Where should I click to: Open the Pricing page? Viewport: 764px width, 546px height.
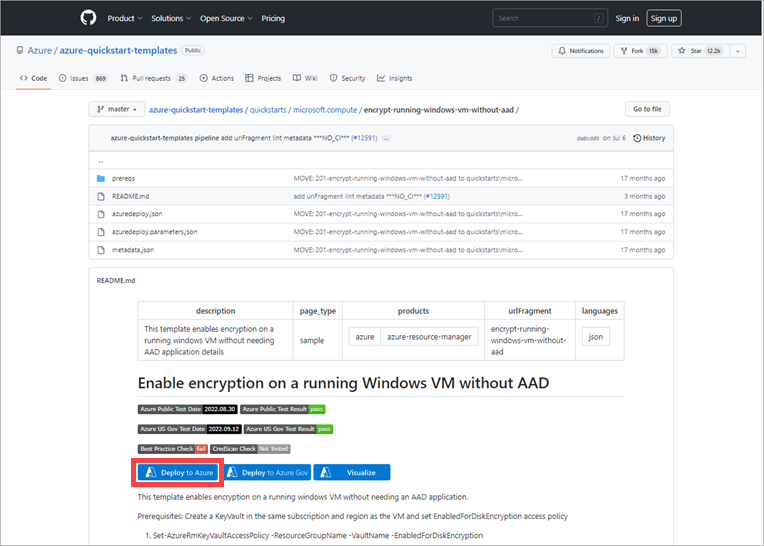pyautogui.click(x=273, y=19)
